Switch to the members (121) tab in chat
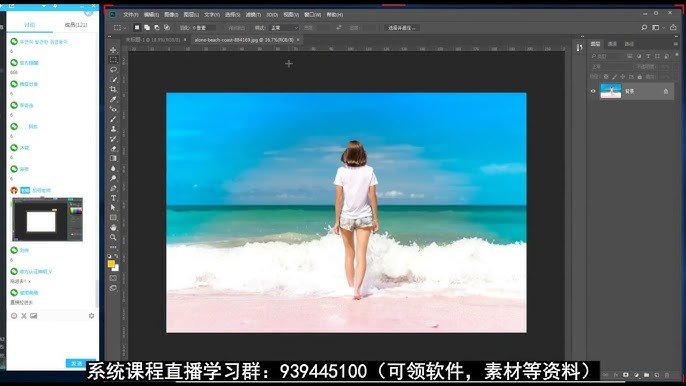This screenshot has width=686, height=386. [x=76, y=25]
